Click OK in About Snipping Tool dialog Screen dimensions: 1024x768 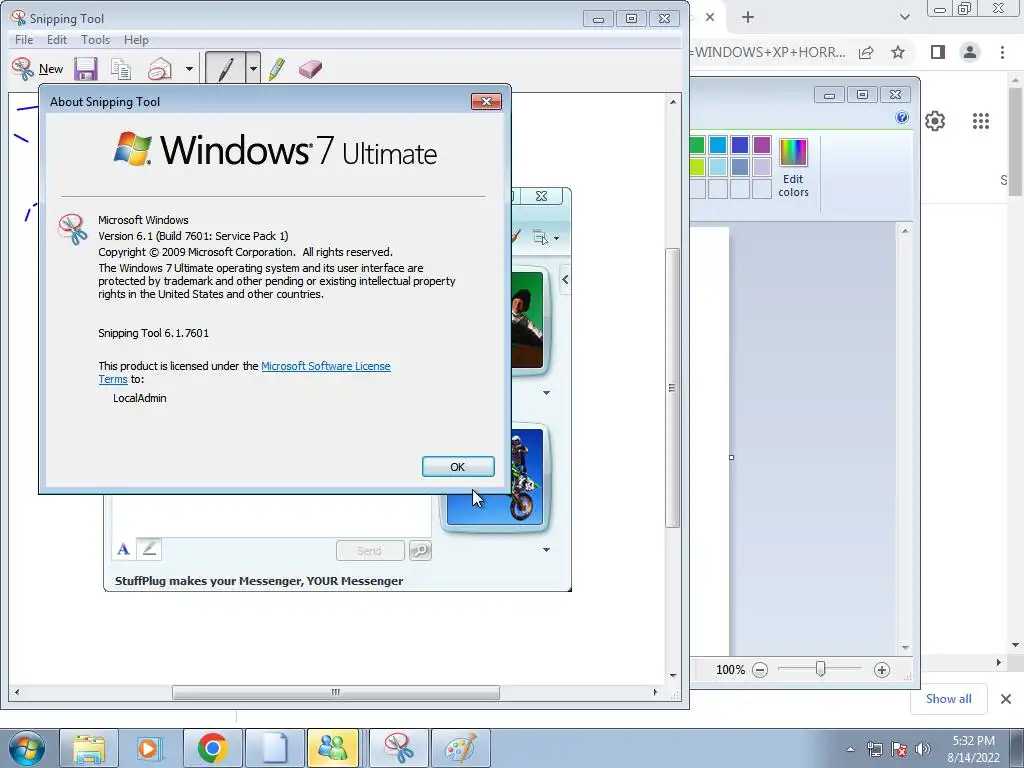pos(458,467)
